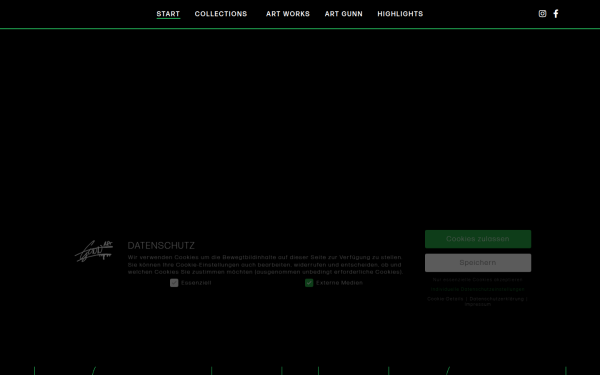Screen dimensions: 600x375
Task: Save settings with Speichern button
Action: [478, 262]
